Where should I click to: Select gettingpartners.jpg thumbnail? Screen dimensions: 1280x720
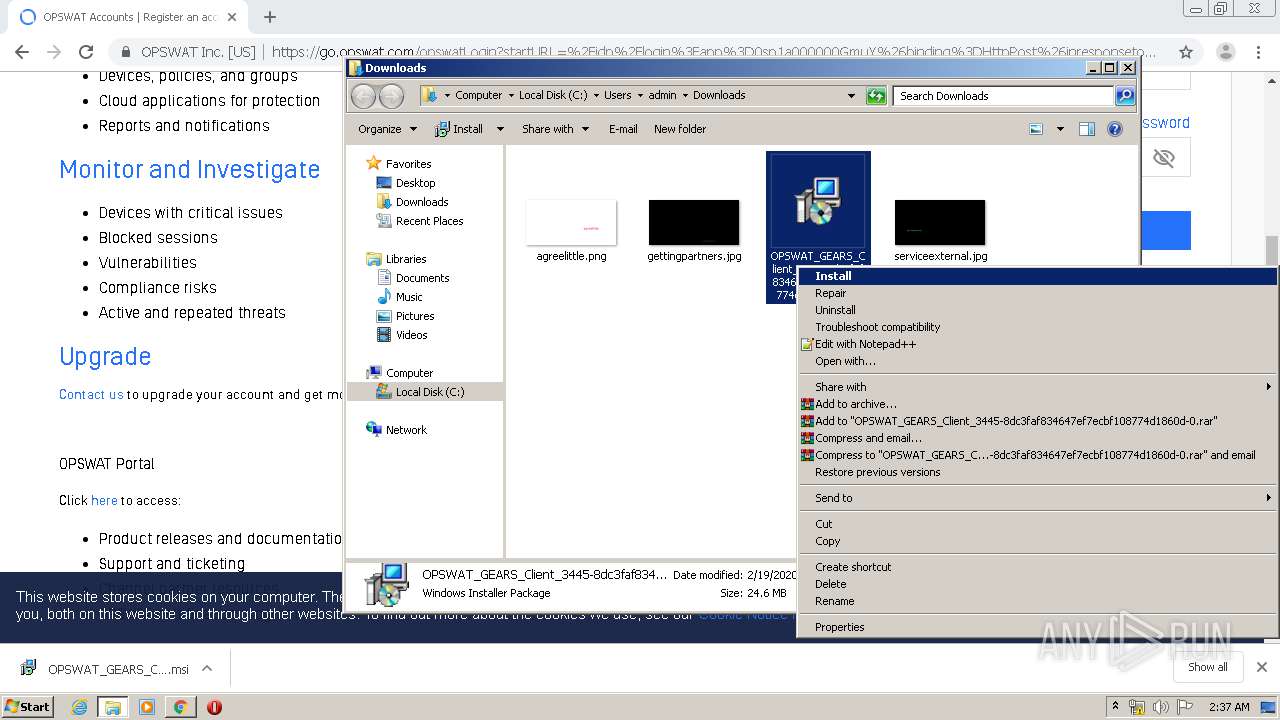tap(694, 222)
